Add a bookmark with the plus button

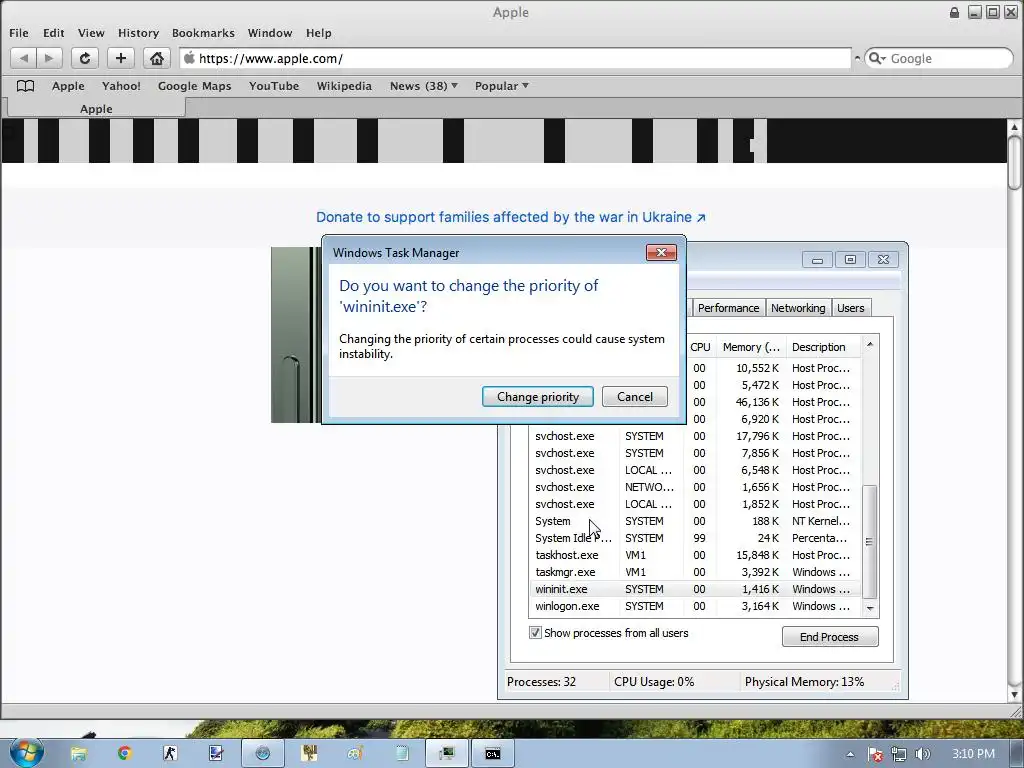121,58
